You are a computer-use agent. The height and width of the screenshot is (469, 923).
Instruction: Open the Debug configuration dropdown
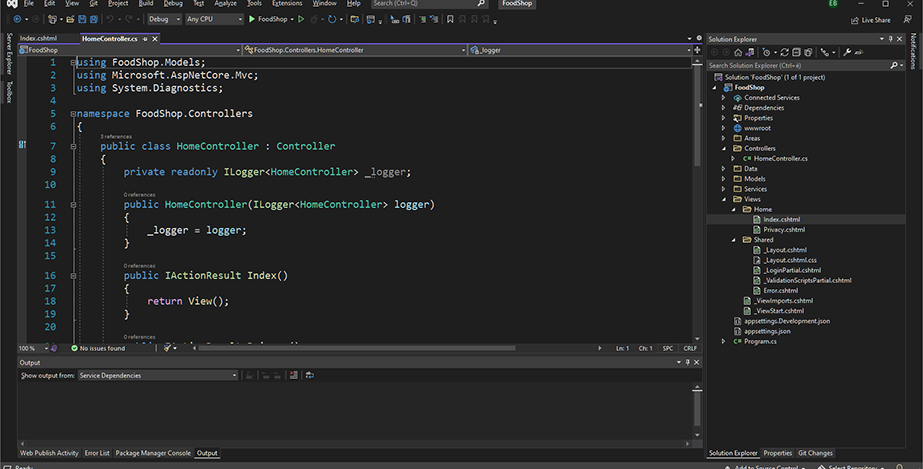click(164, 19)
